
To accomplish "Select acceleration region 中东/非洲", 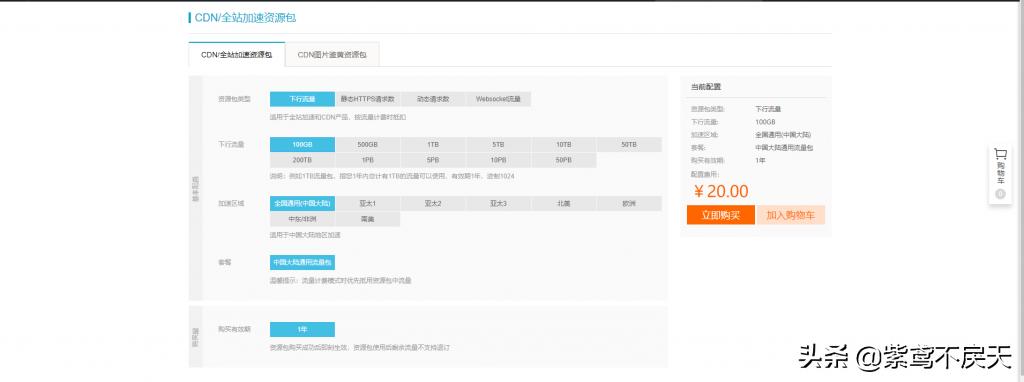I will [302, 219].
